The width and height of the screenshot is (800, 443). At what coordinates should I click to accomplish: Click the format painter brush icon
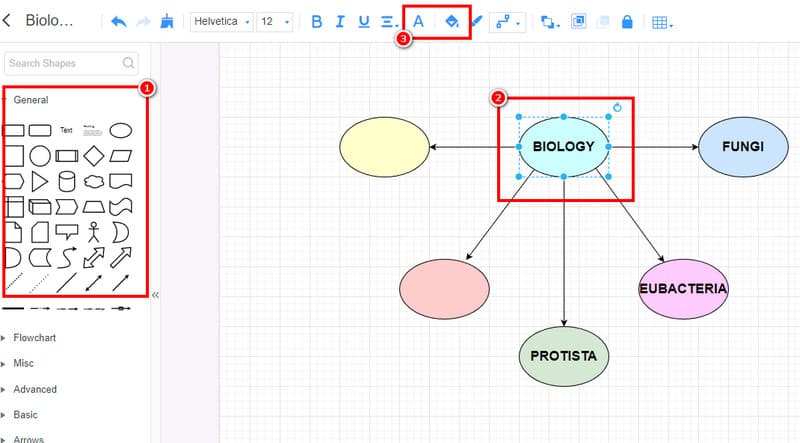166,21
